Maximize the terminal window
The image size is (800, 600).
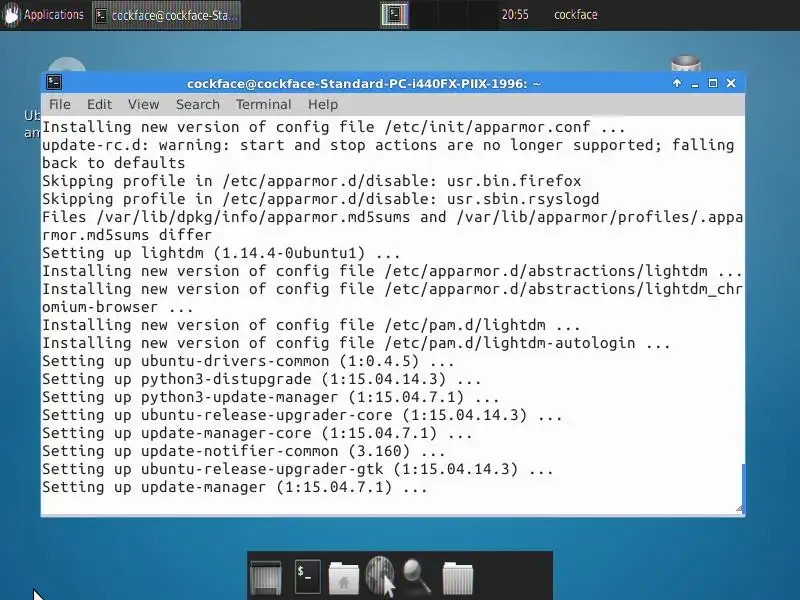pos(713,83)
